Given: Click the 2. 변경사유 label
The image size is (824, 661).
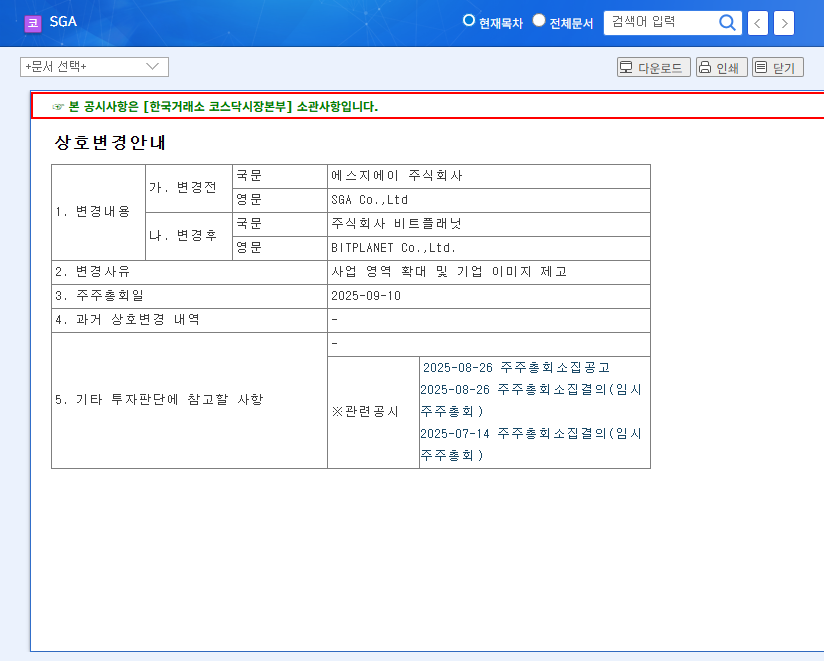Looking at the screenshot, I should [92, 272].
